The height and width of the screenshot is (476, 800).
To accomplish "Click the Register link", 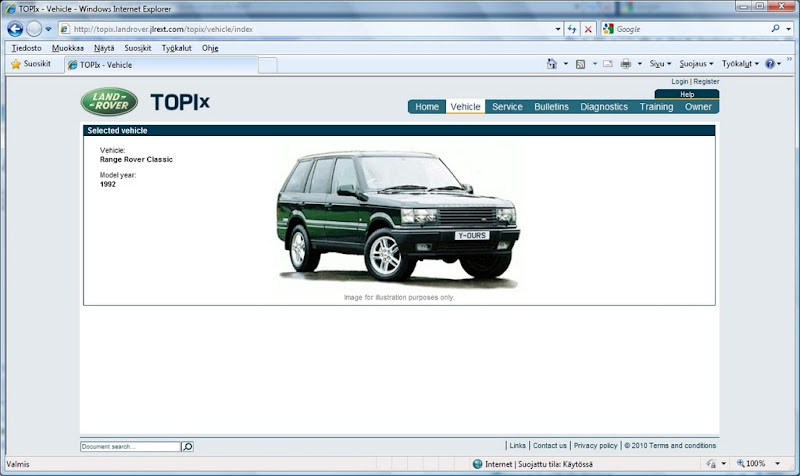I will [706, 82].
